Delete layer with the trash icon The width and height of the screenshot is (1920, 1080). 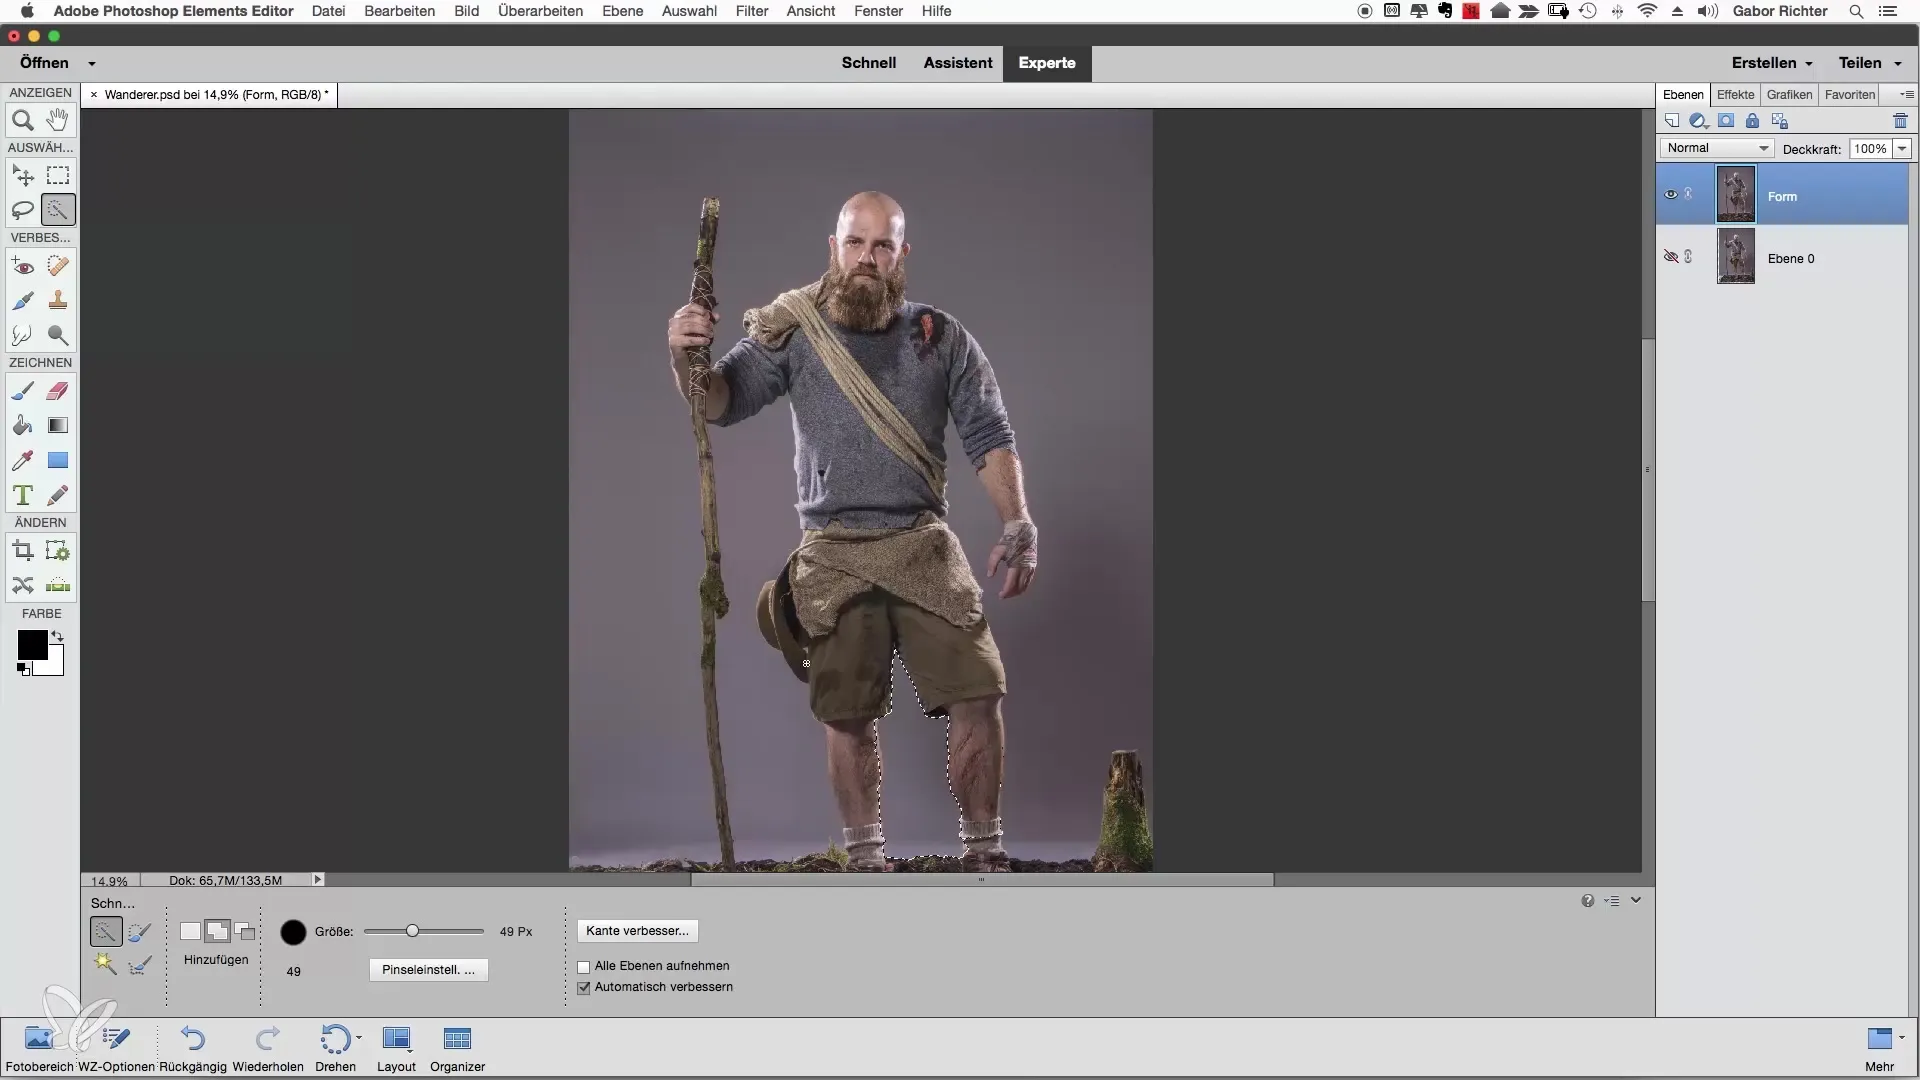[x=1900, y=121]
